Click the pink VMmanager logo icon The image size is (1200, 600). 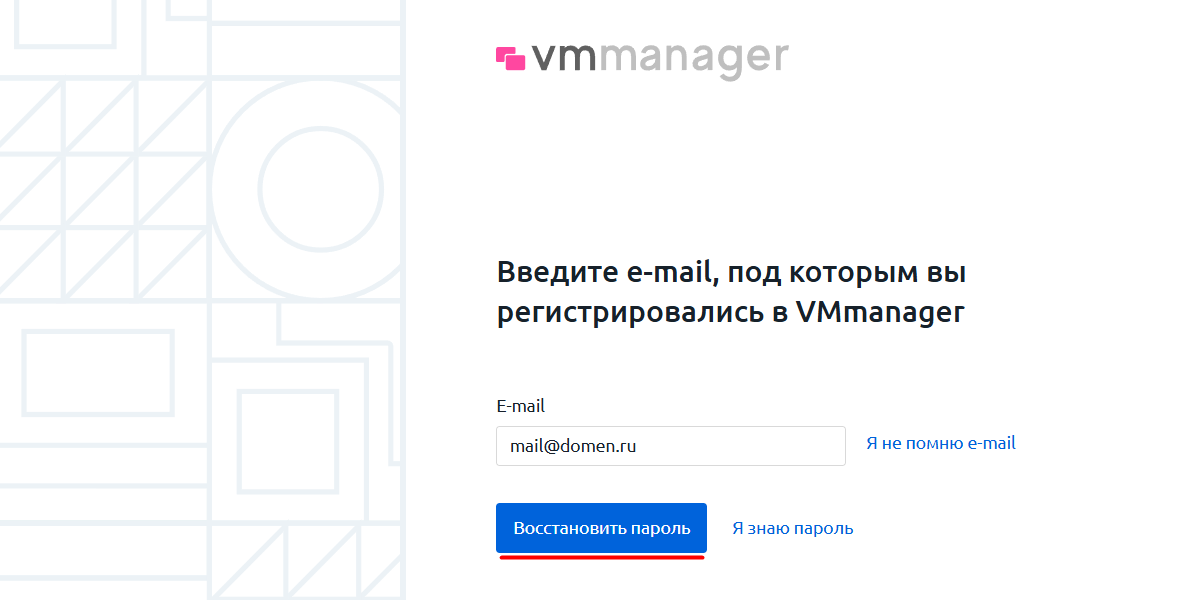tap(511, 59)
